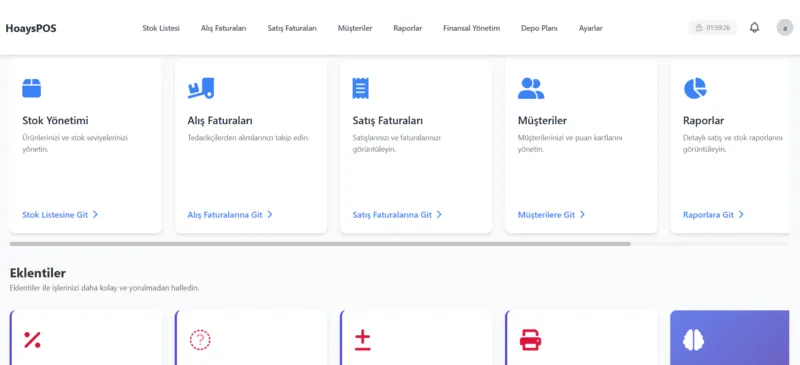Click the plus-minus add-on icon
This screenshot has width=800, height=365.
362,340
